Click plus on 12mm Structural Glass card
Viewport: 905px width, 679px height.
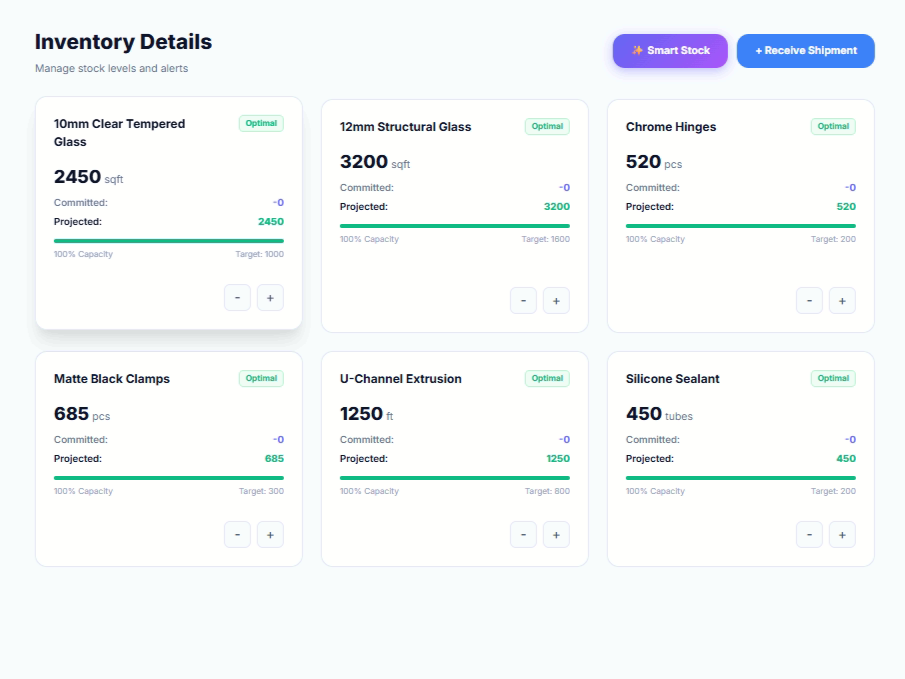point(556,301)
